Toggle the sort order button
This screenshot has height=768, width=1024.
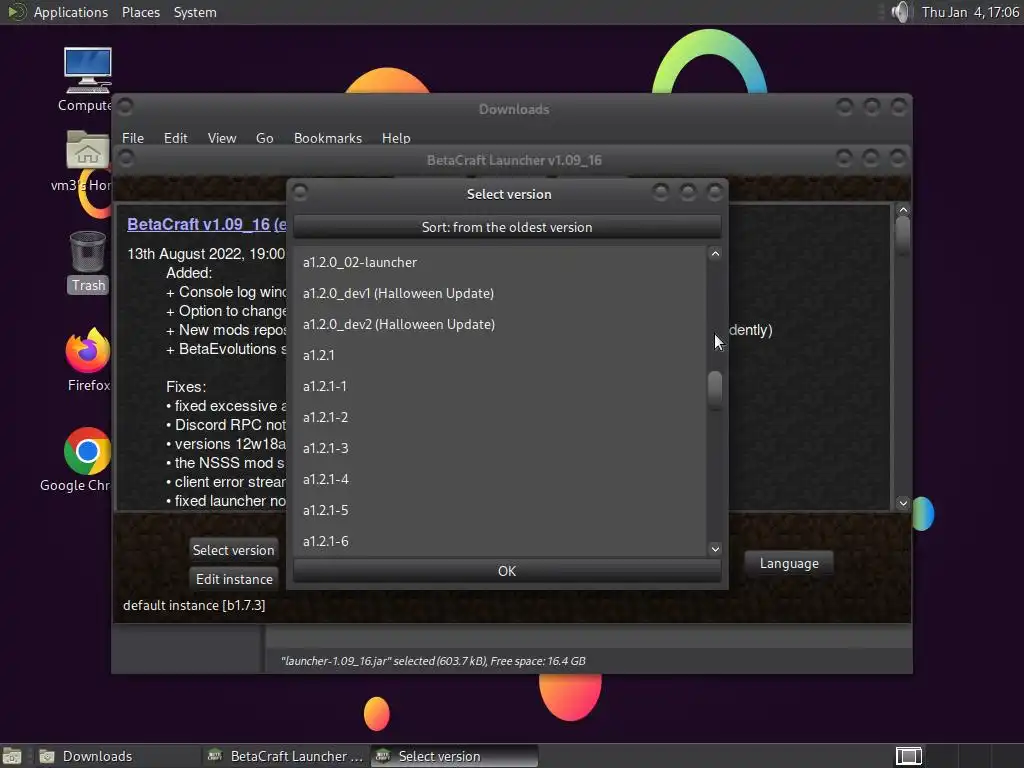pyautogui.click(x=507, y=227)
